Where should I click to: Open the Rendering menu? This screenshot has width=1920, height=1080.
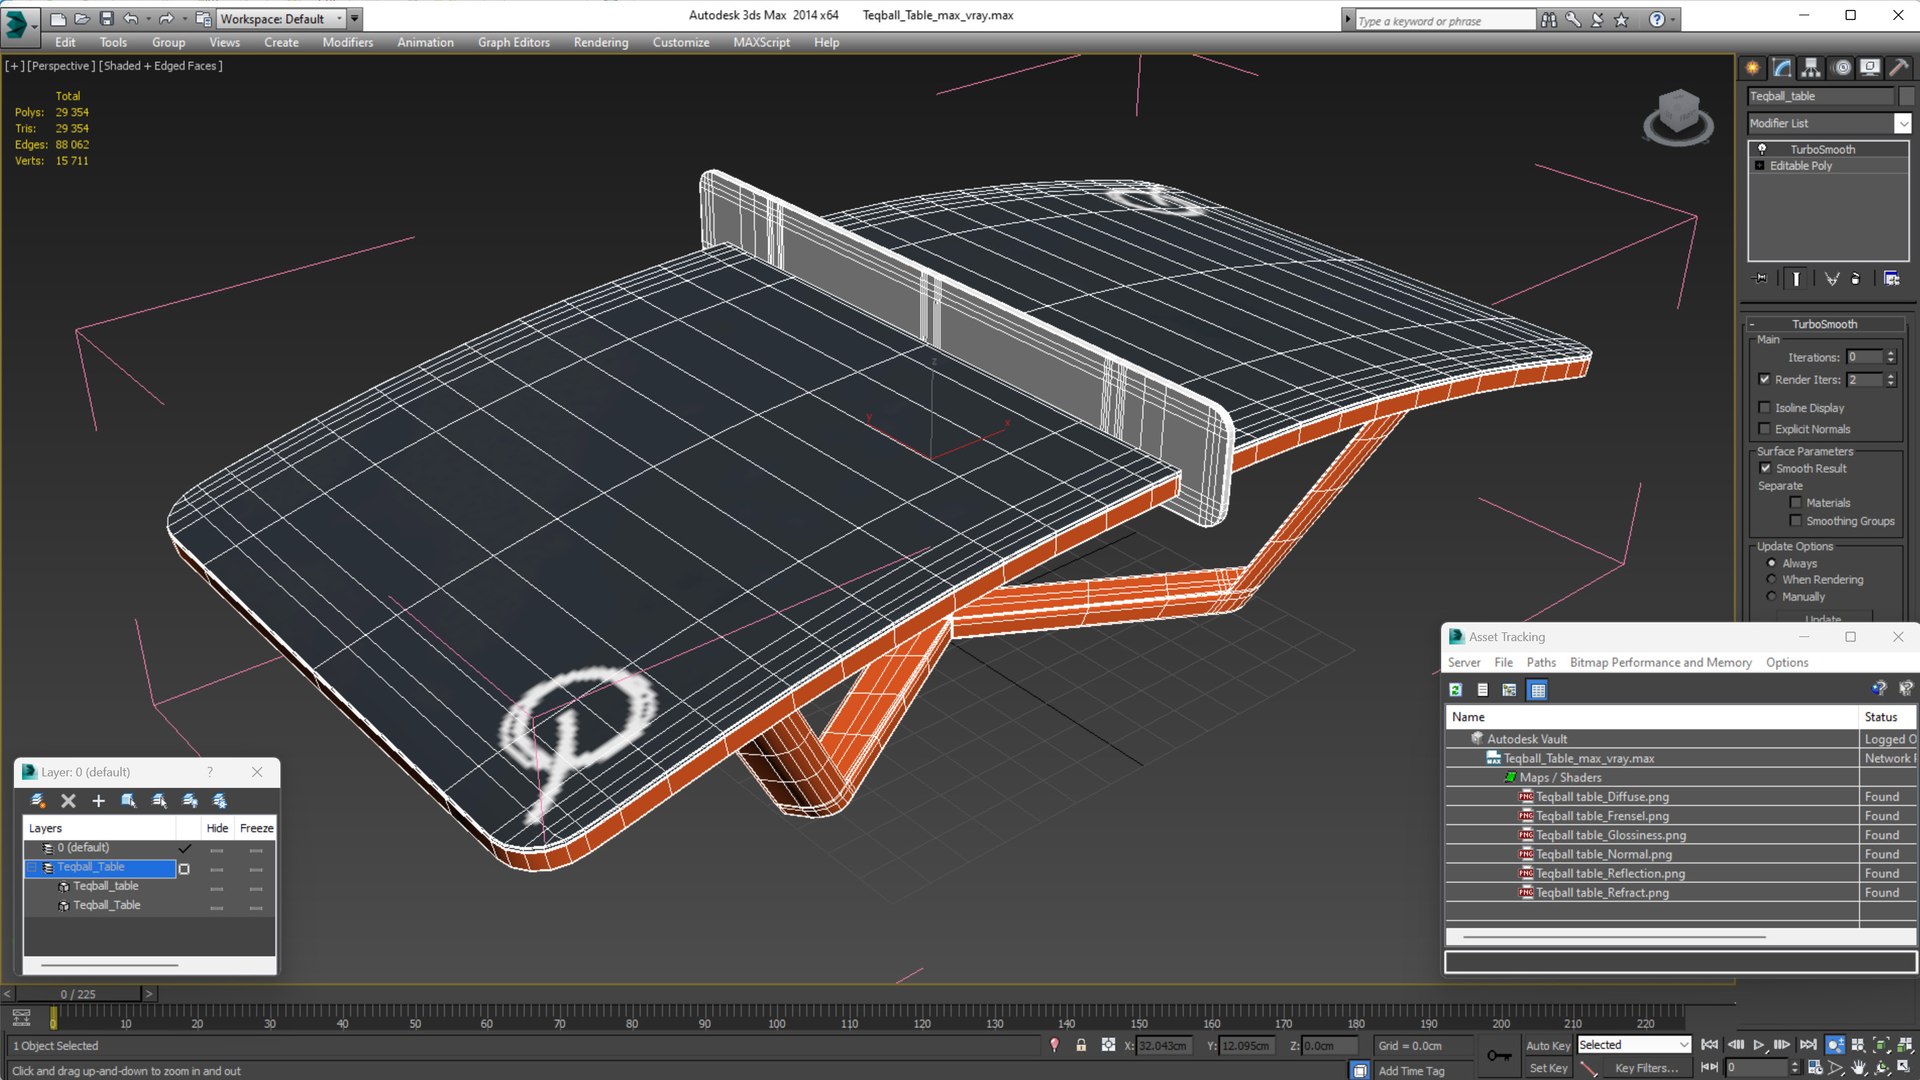pos(600,42)
